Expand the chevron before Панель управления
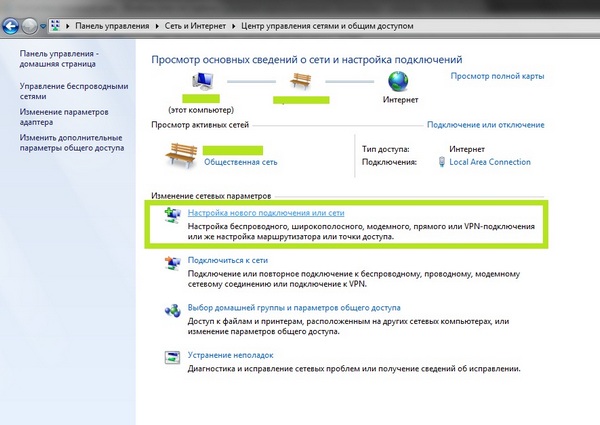This screenshot has width=600, height=425. point(67,26)
